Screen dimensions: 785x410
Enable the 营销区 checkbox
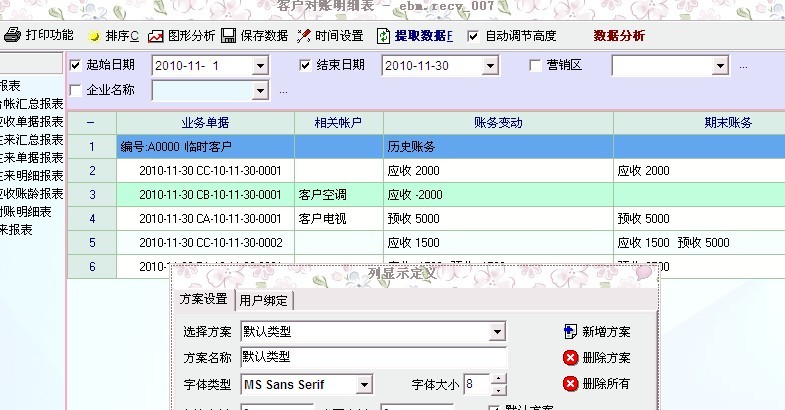click(535, 66)
